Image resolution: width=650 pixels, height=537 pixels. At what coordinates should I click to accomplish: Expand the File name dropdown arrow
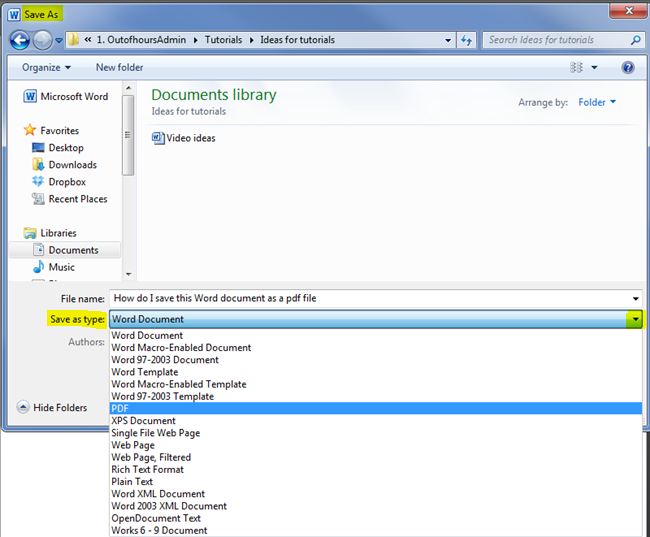pyautogui.click(x=635, y=299)
